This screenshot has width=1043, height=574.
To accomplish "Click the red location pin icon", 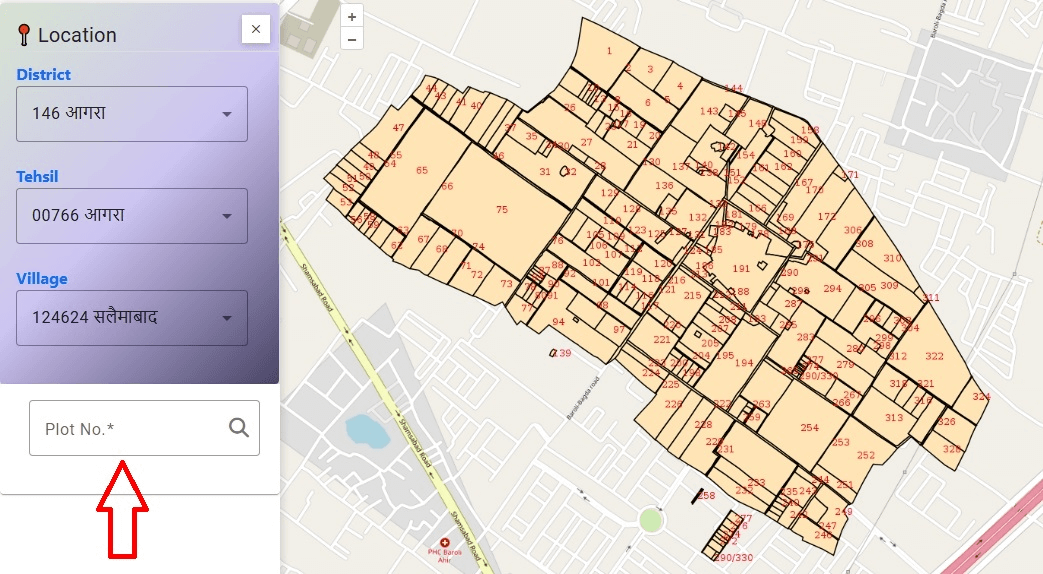I will [24, 35].
